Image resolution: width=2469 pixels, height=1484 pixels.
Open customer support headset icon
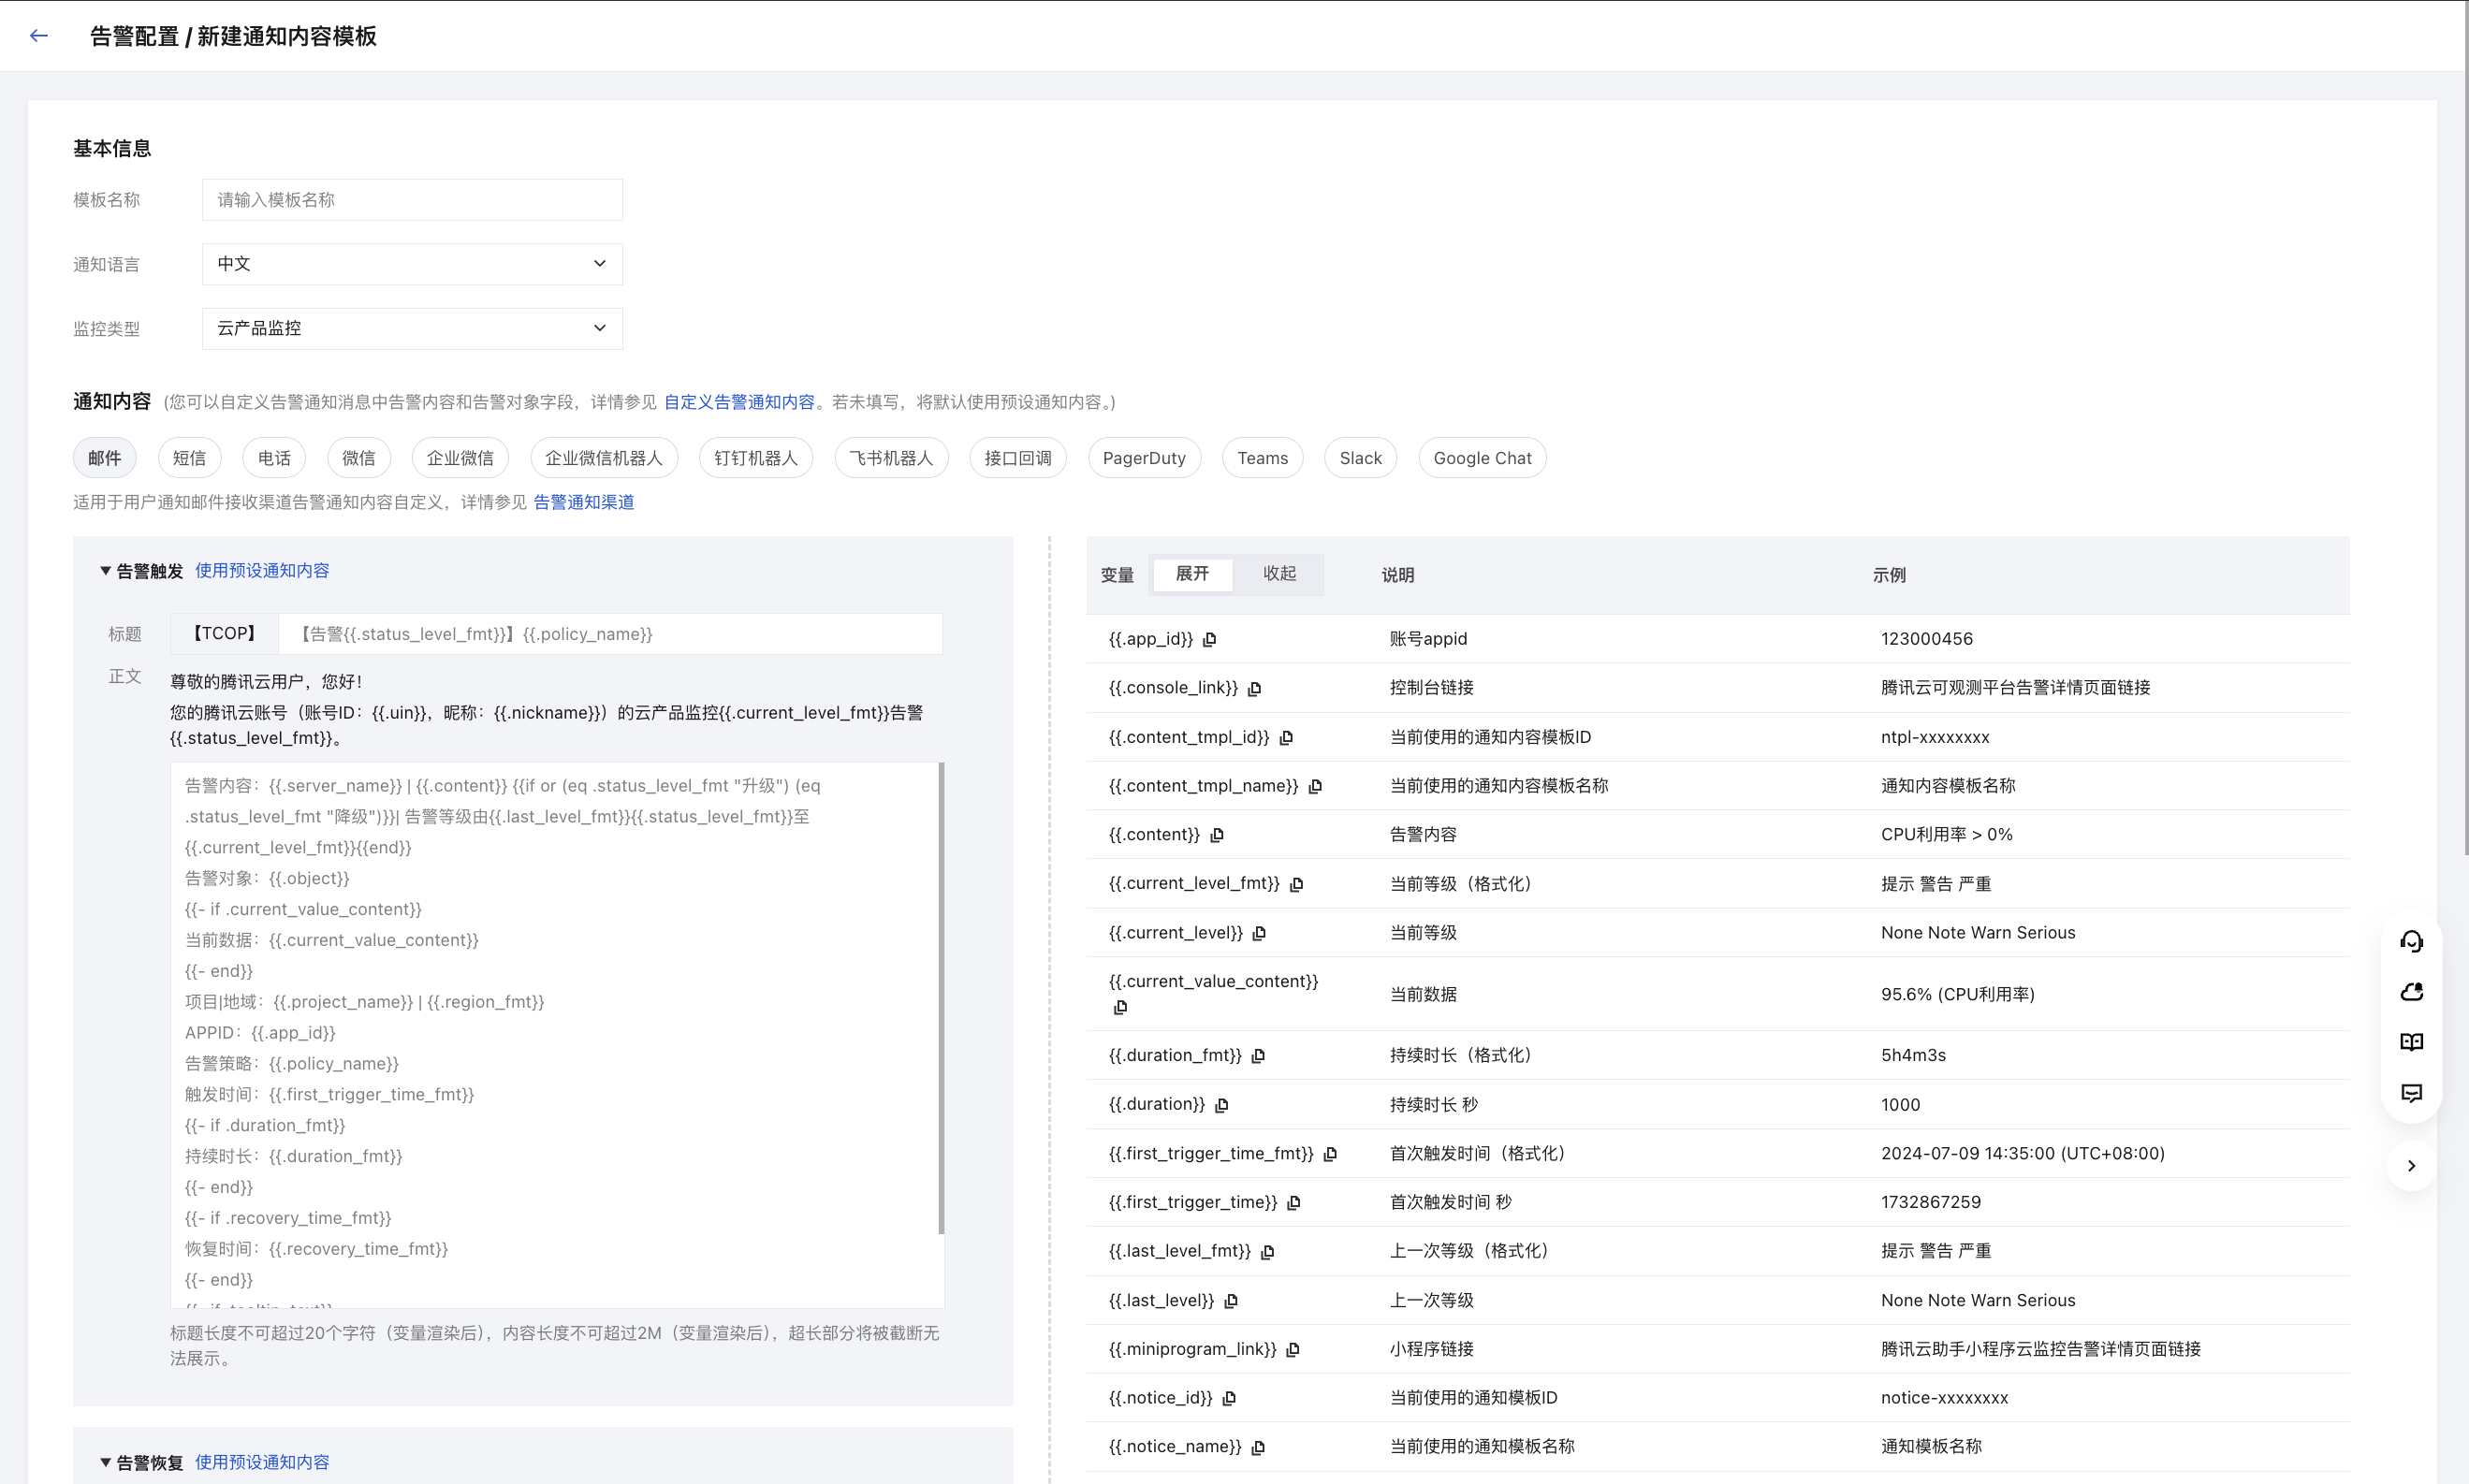click(2411, 942)
